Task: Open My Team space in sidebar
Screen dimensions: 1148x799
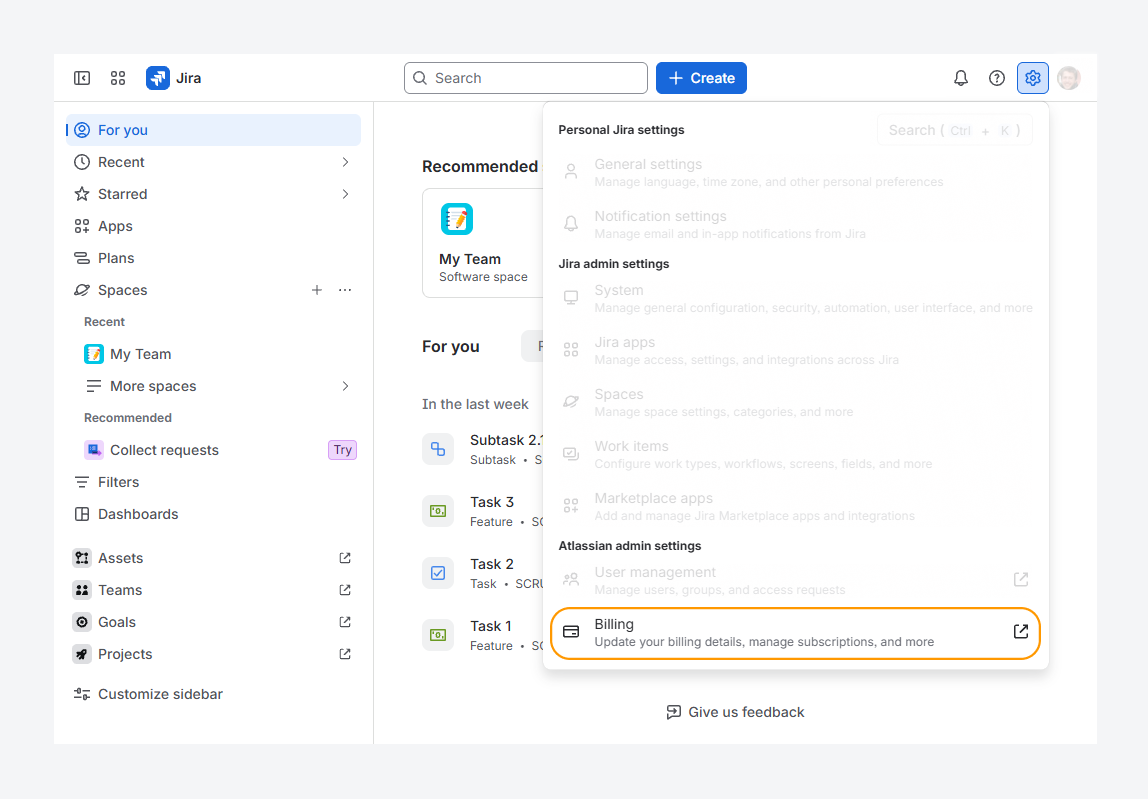Action: [213, 354]
